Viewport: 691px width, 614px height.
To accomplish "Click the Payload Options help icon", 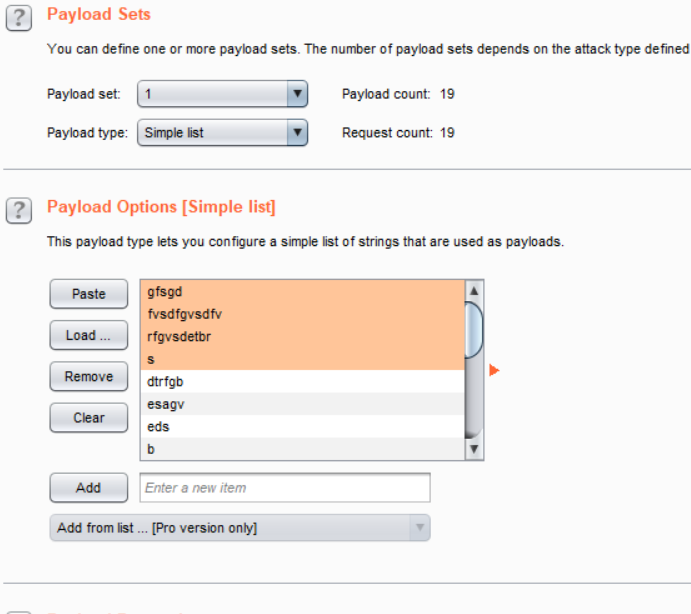I will click(x=17, y=209).
